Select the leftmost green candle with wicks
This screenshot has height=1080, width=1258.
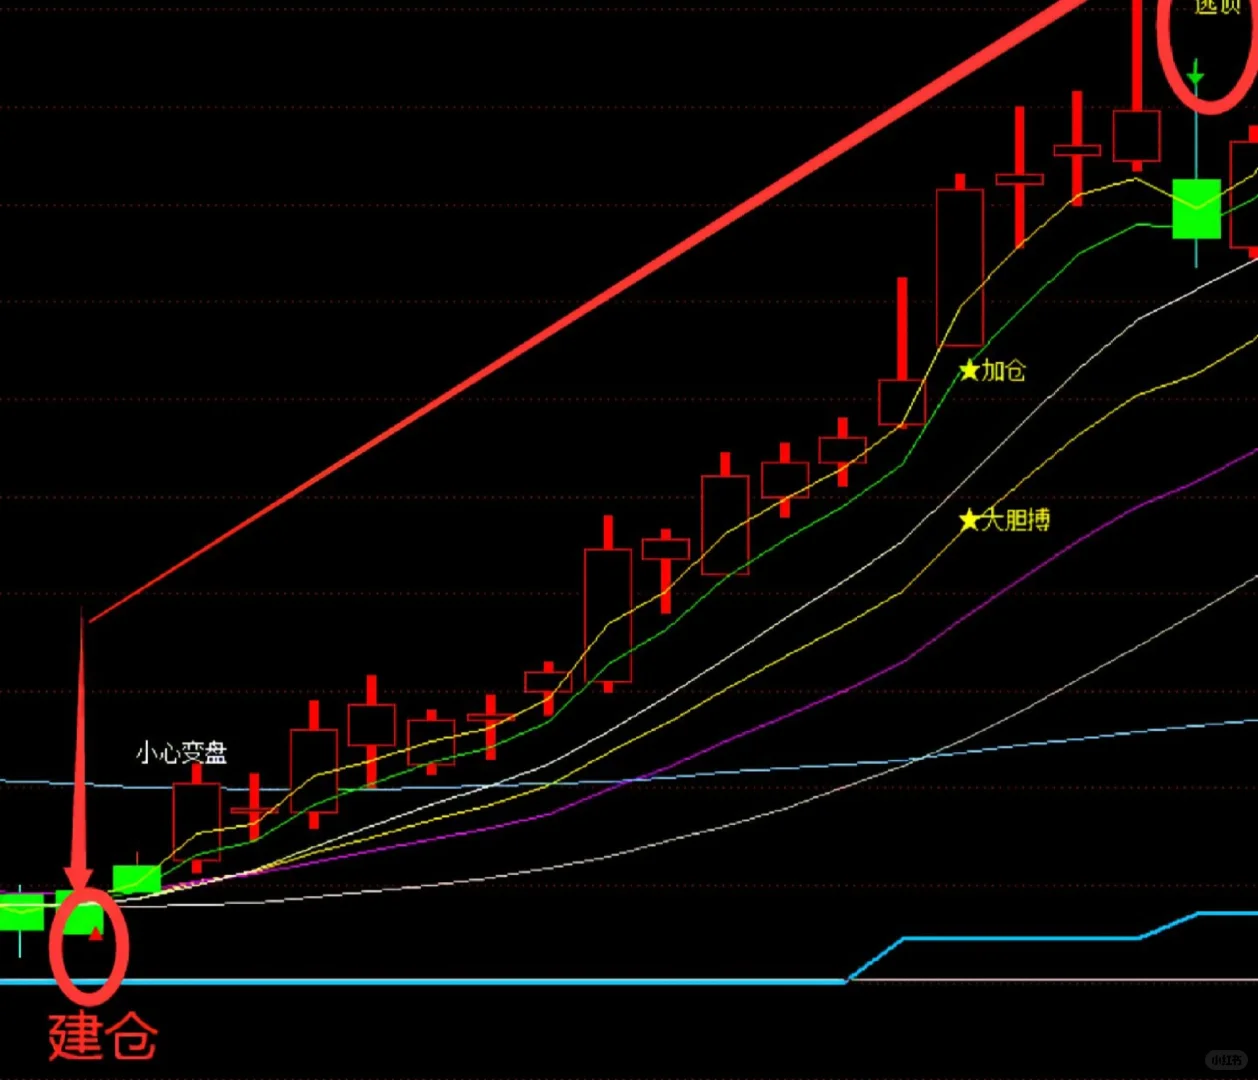[20, 914]
